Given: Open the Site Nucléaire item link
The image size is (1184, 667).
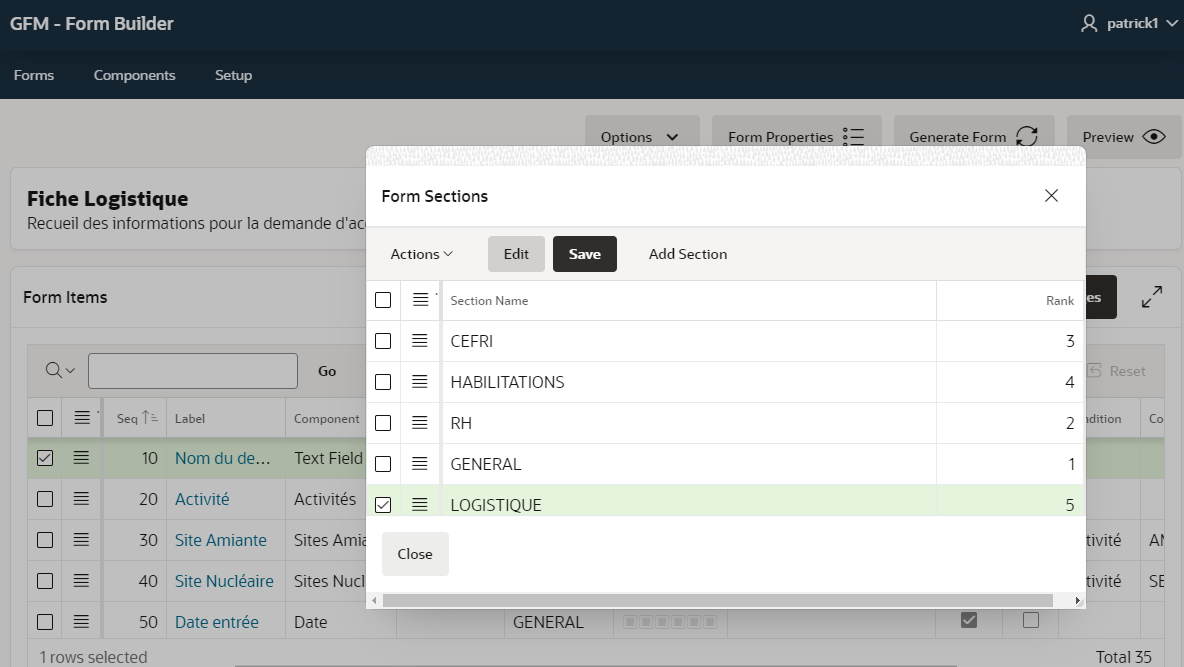Looking at the screenshot, I should click(x=225, y=580).
